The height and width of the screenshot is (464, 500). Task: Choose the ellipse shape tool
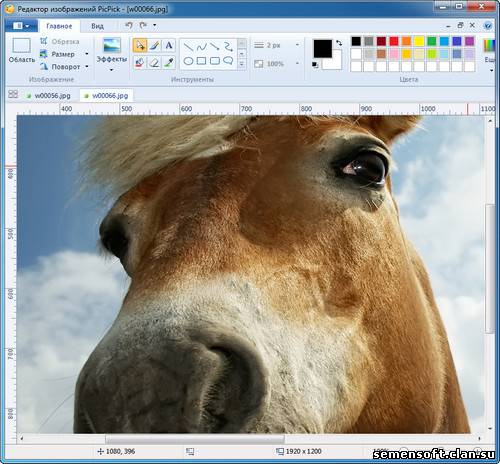point(188,61)
